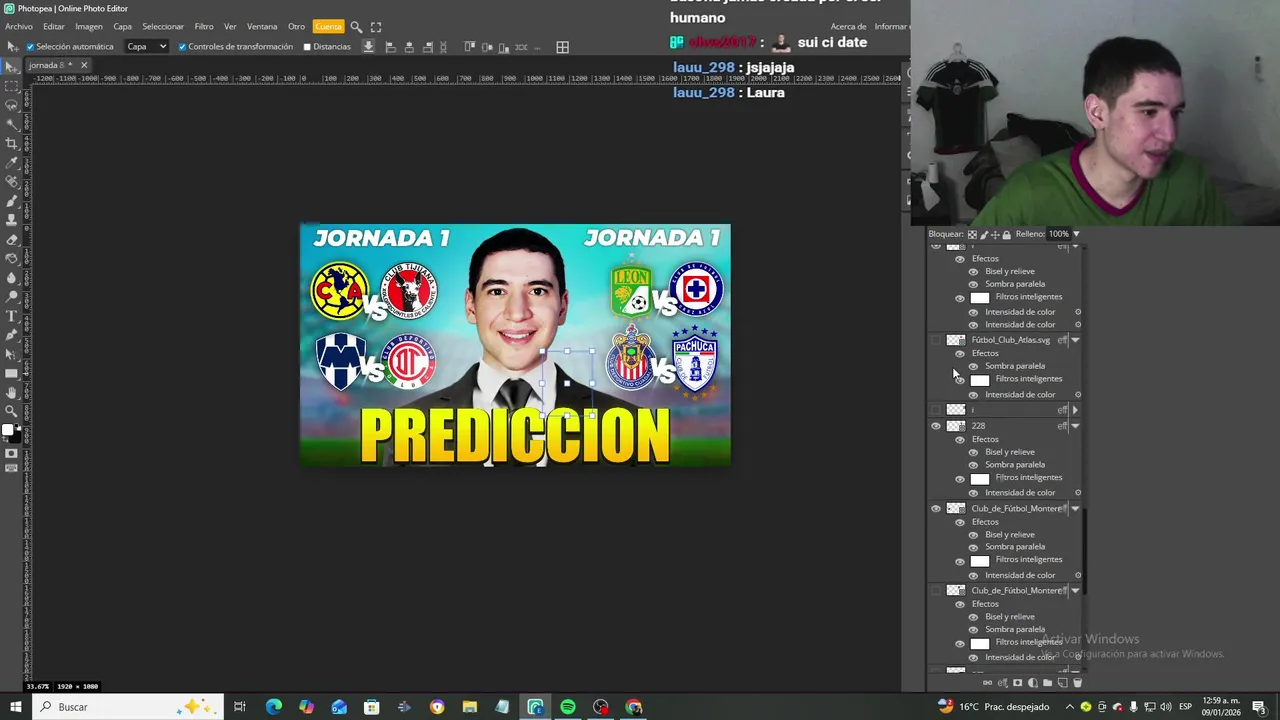Click the foreground white color swatch
Image resolution: width=1280 pixels, height=720 pixels.
(7, 430)
